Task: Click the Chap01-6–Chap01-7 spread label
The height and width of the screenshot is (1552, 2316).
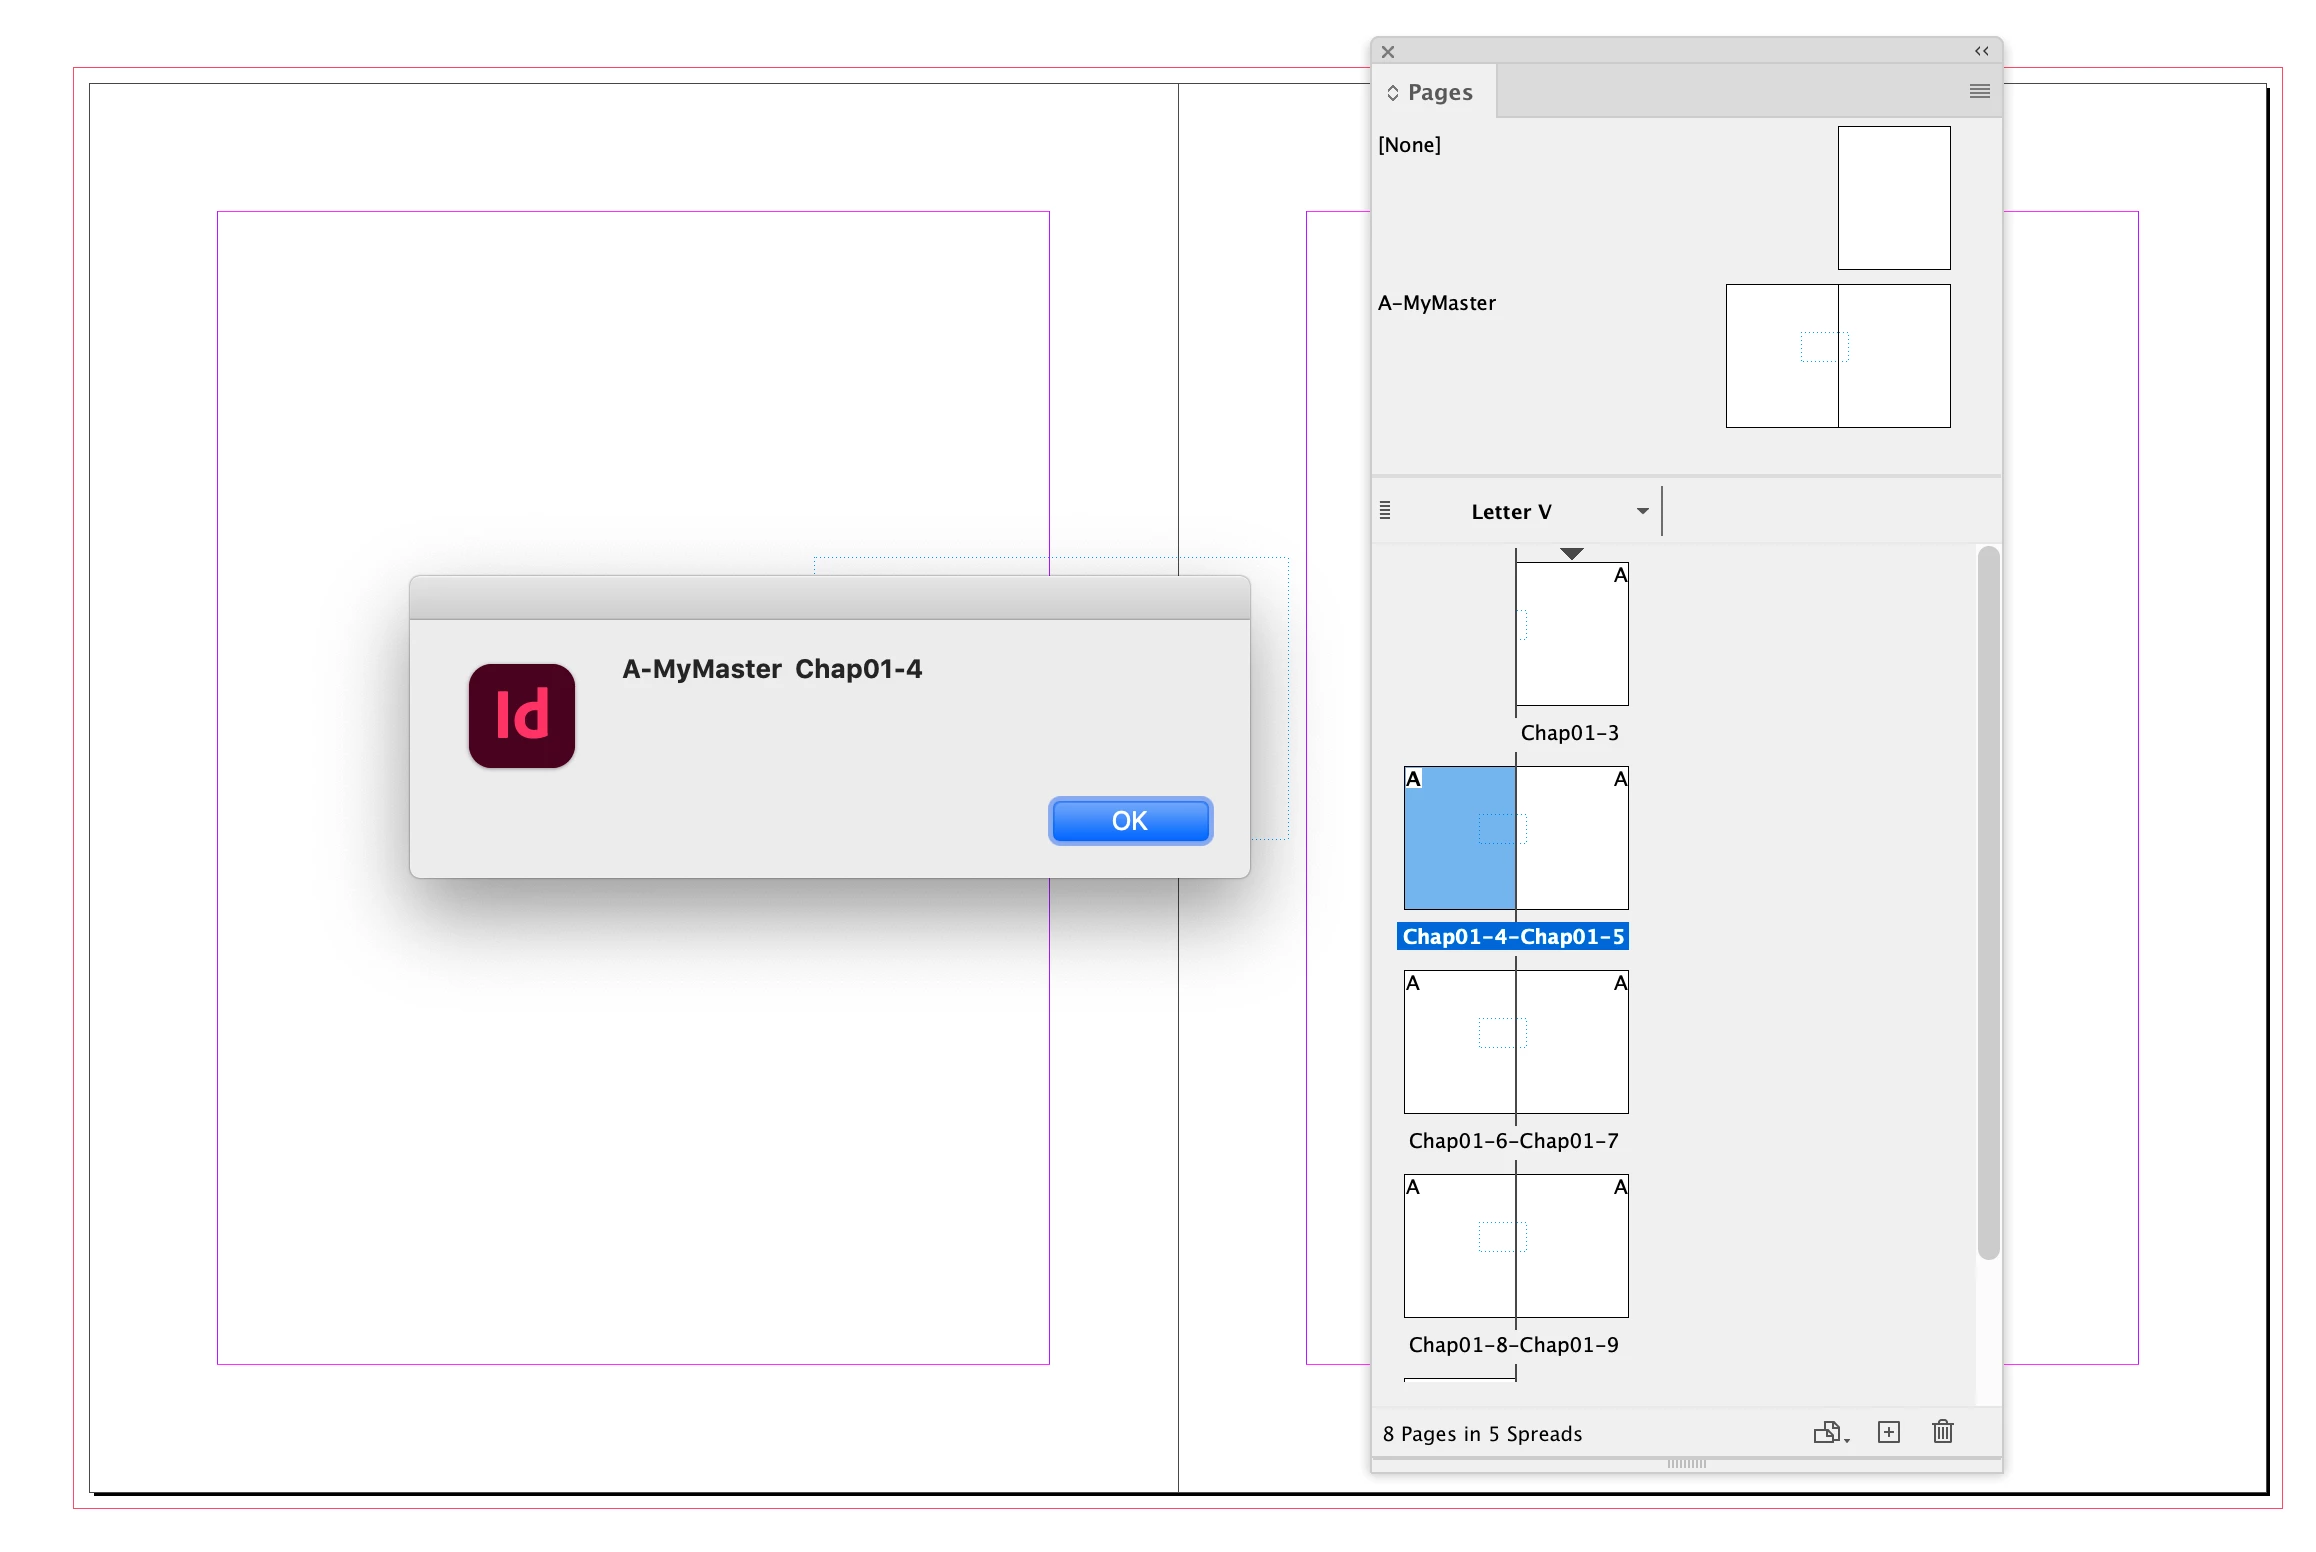Action: pyautogui.click(x=1513, y=1141)
